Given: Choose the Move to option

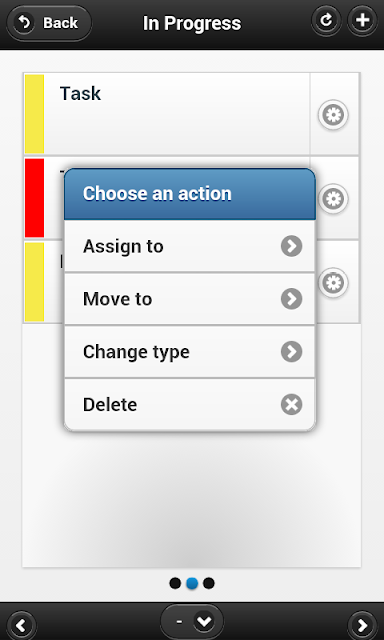Looking at the screenshot, I should tap(190, 299).
